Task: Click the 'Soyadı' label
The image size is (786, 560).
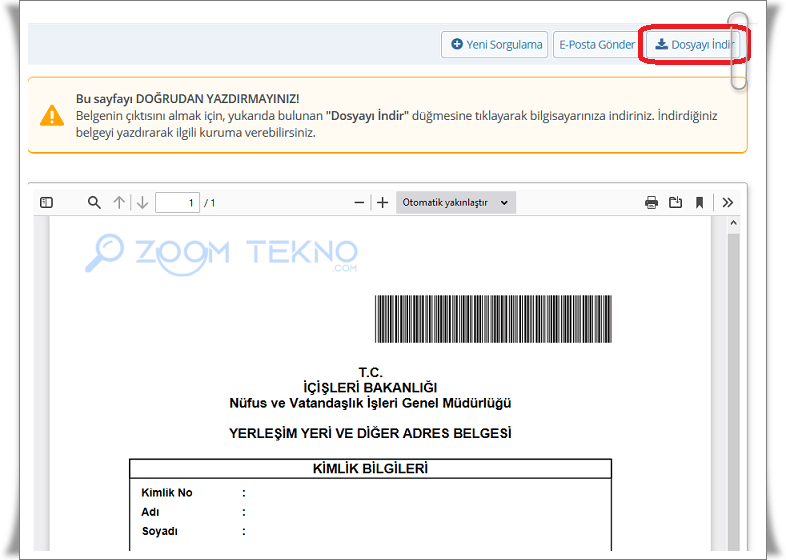Action: (159, 531)
